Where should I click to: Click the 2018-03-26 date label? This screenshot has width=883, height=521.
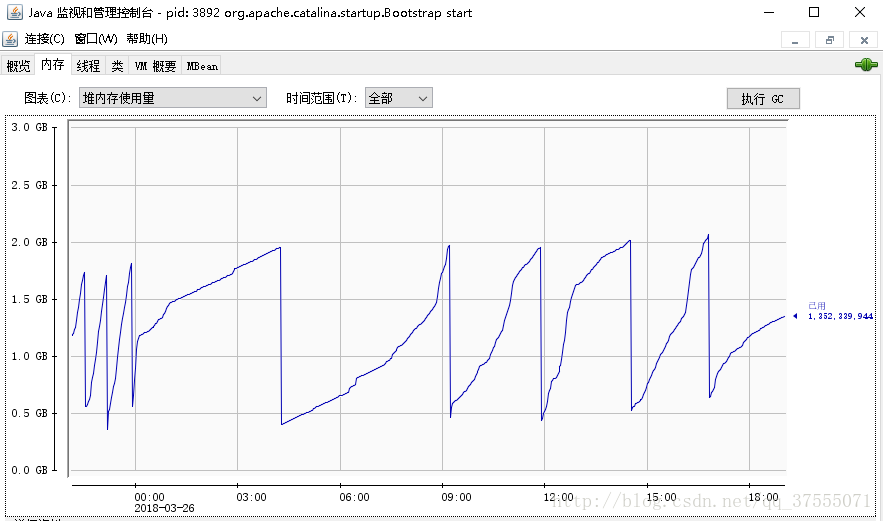click(164, 508)
